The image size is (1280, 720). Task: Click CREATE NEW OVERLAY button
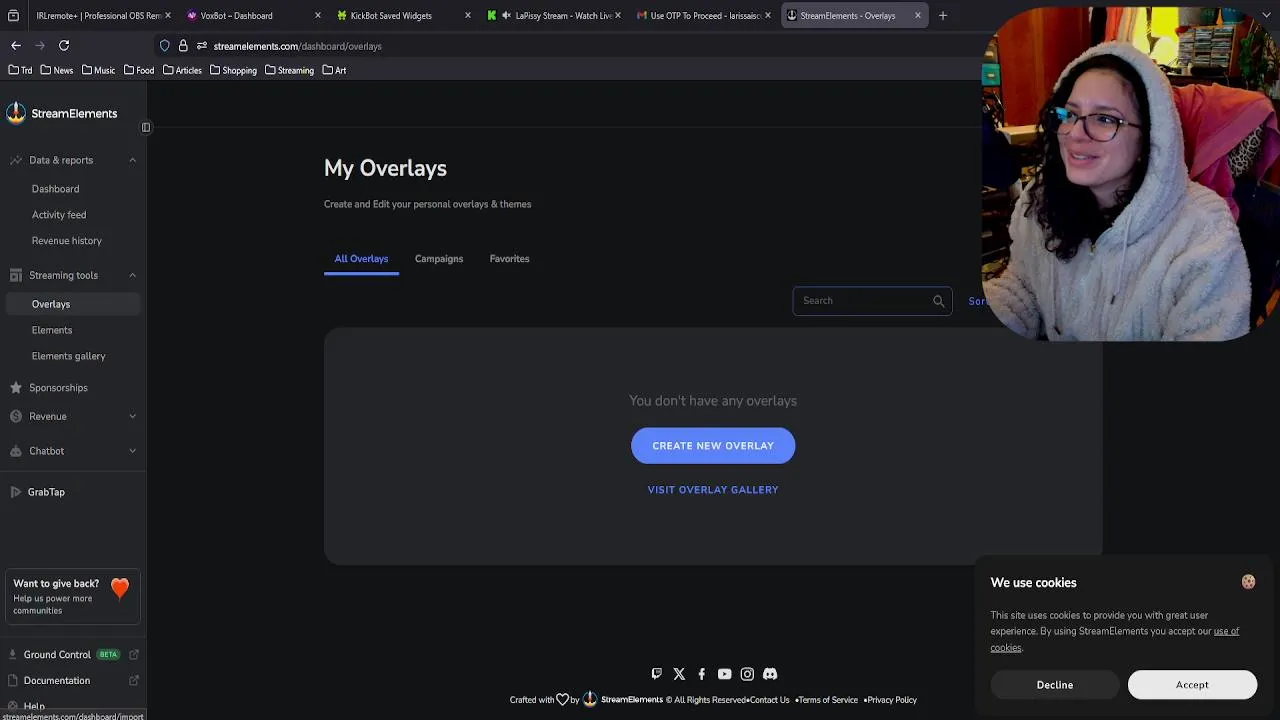click(713, 446)
